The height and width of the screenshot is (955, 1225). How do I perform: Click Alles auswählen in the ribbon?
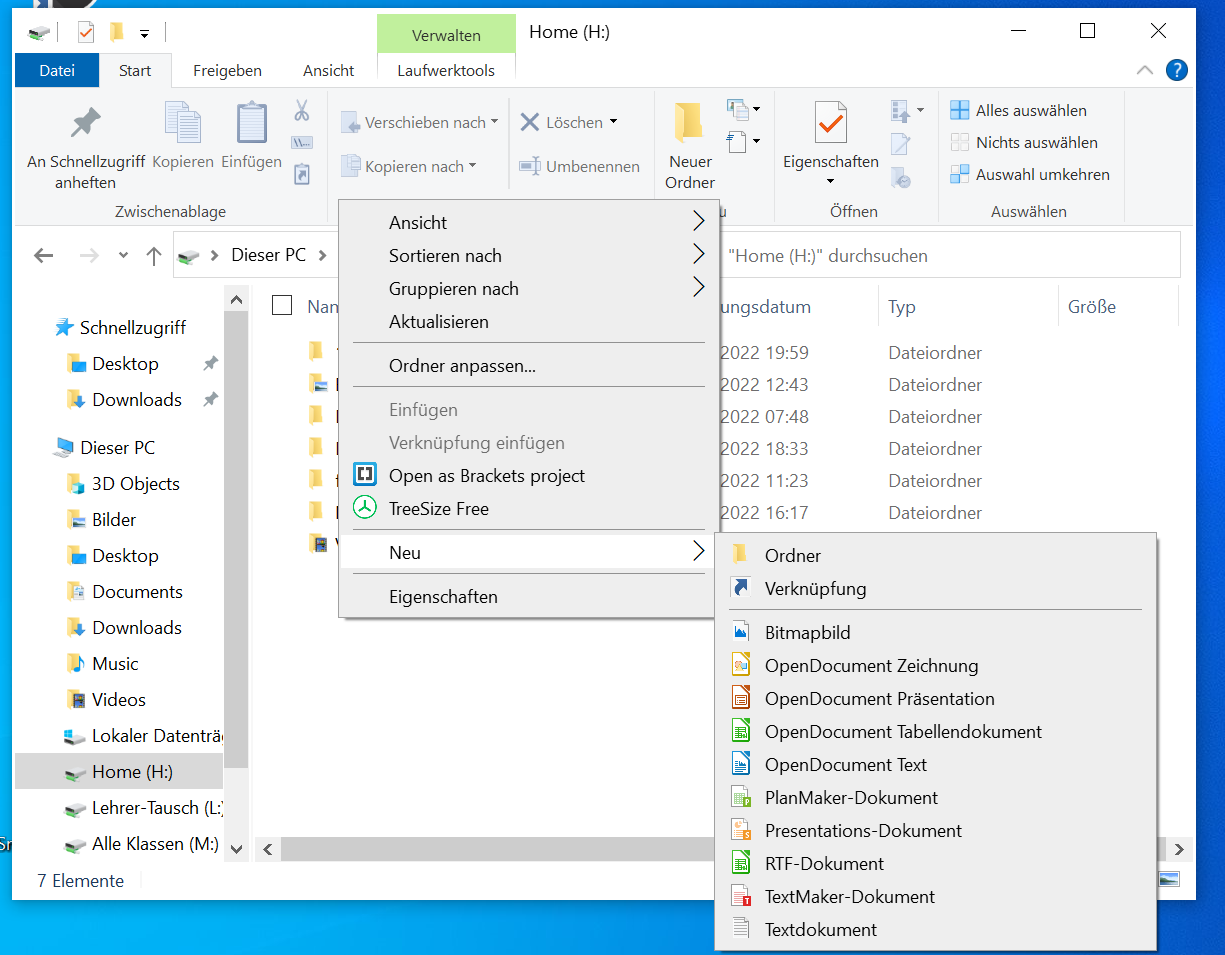[x=1030, y=110]
